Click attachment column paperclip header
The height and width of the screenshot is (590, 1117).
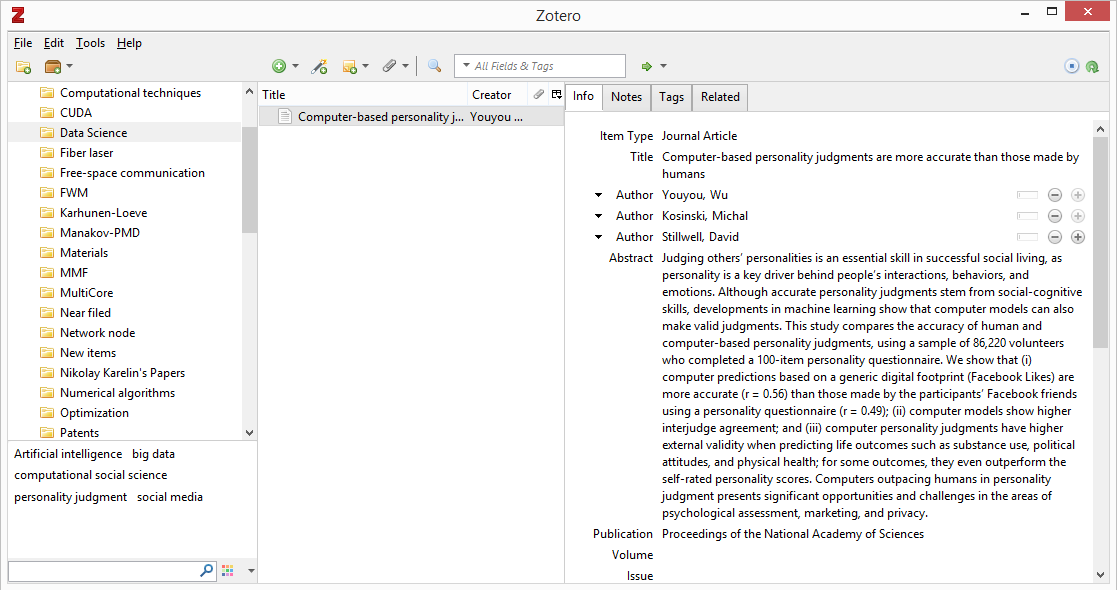click(x=539, y=94)
